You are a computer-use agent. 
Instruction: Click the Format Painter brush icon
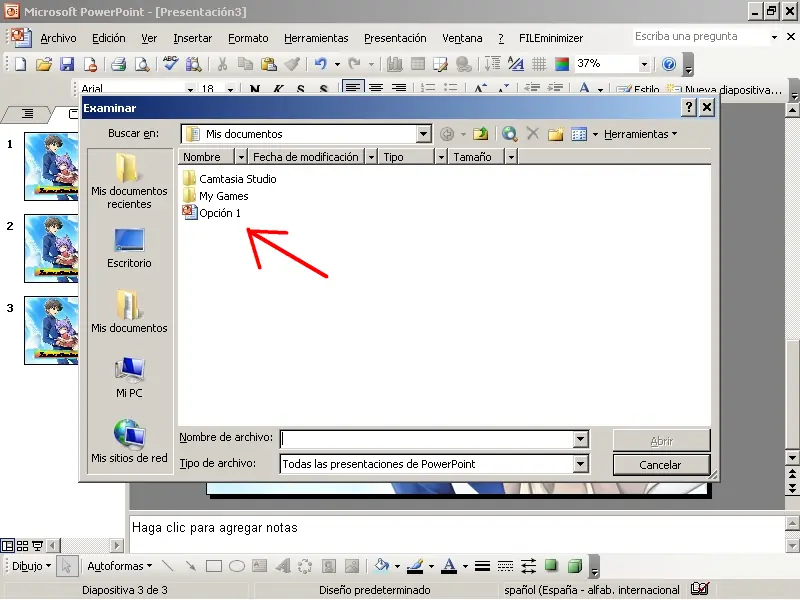[x=292, y=64]
